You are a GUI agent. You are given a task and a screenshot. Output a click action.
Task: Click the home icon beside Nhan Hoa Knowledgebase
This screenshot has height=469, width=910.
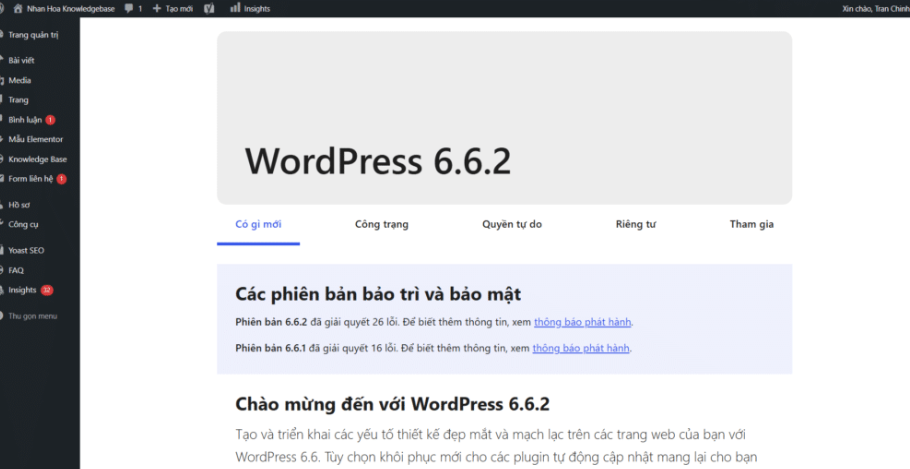18,9
